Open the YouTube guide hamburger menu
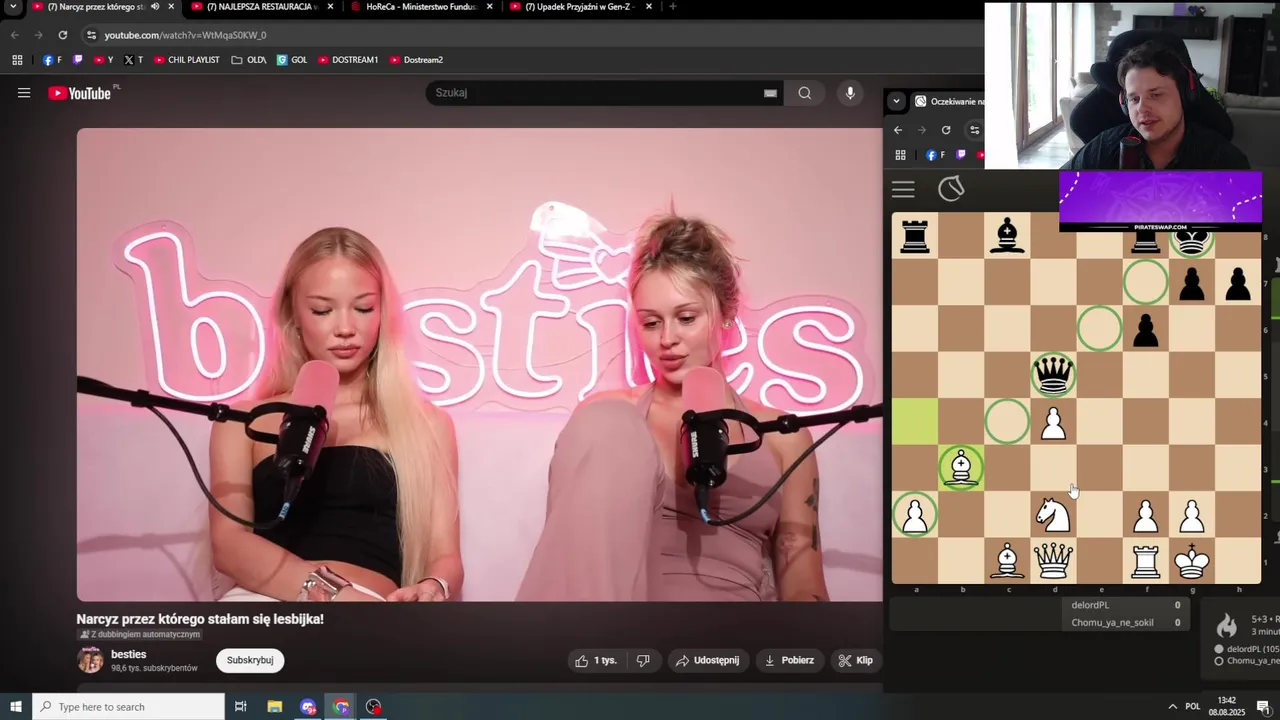Viewport: 1280px width, 720px height. click(x=24, y=93)
